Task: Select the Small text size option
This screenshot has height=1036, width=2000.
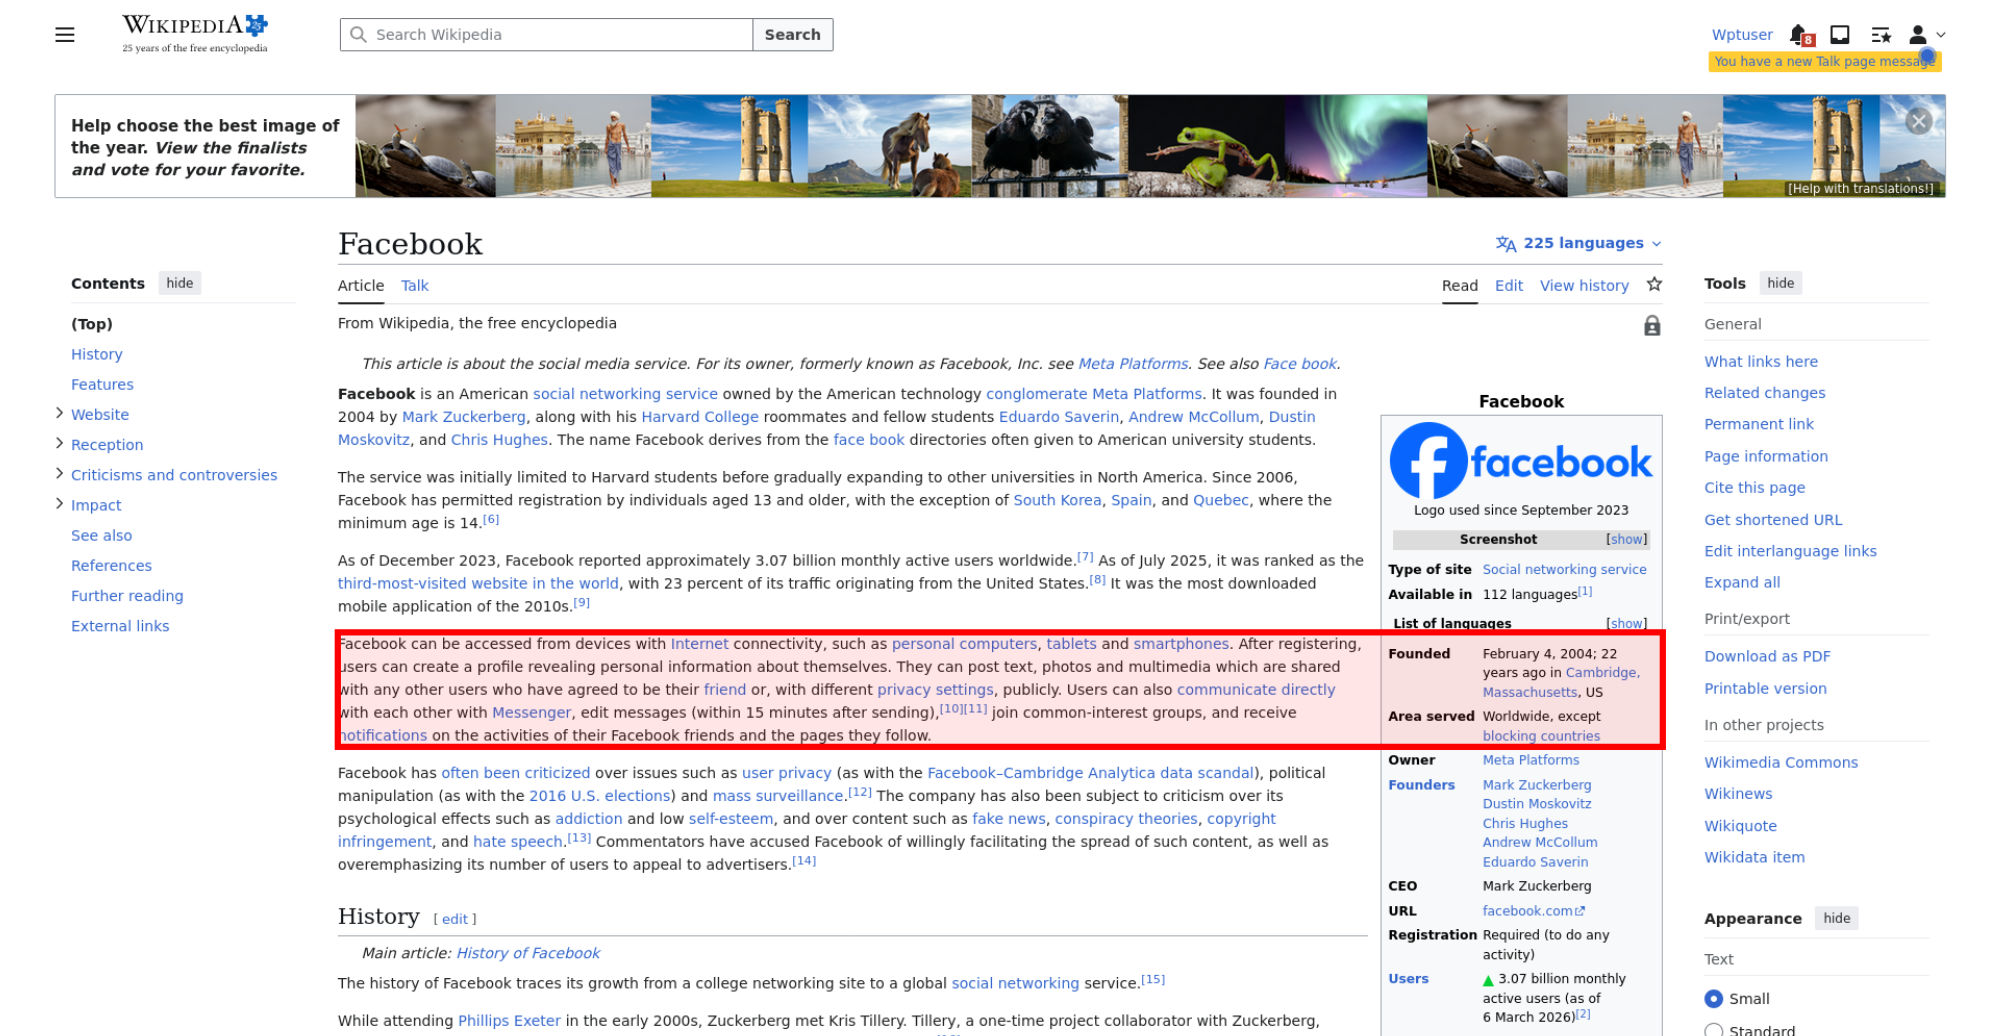Action: [x=1714, y=998]
